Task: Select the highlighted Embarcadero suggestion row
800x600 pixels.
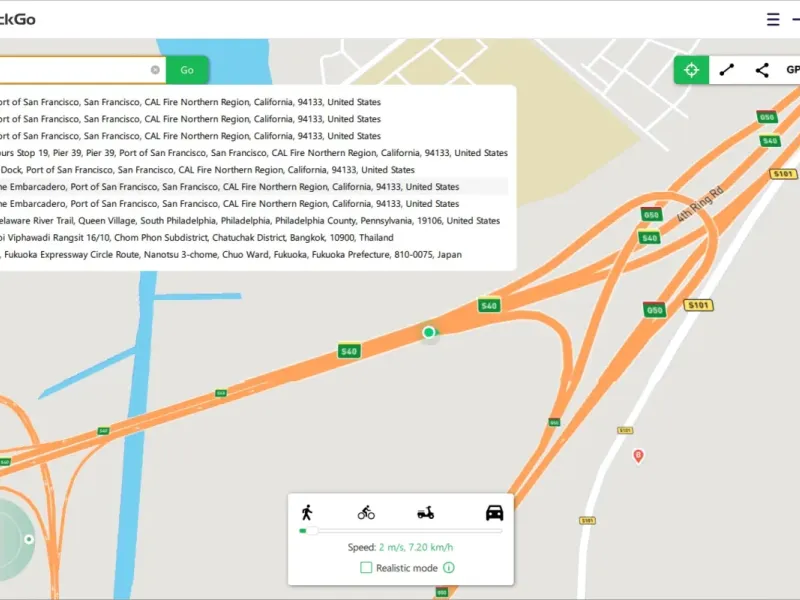Action: tap(254, 186)
